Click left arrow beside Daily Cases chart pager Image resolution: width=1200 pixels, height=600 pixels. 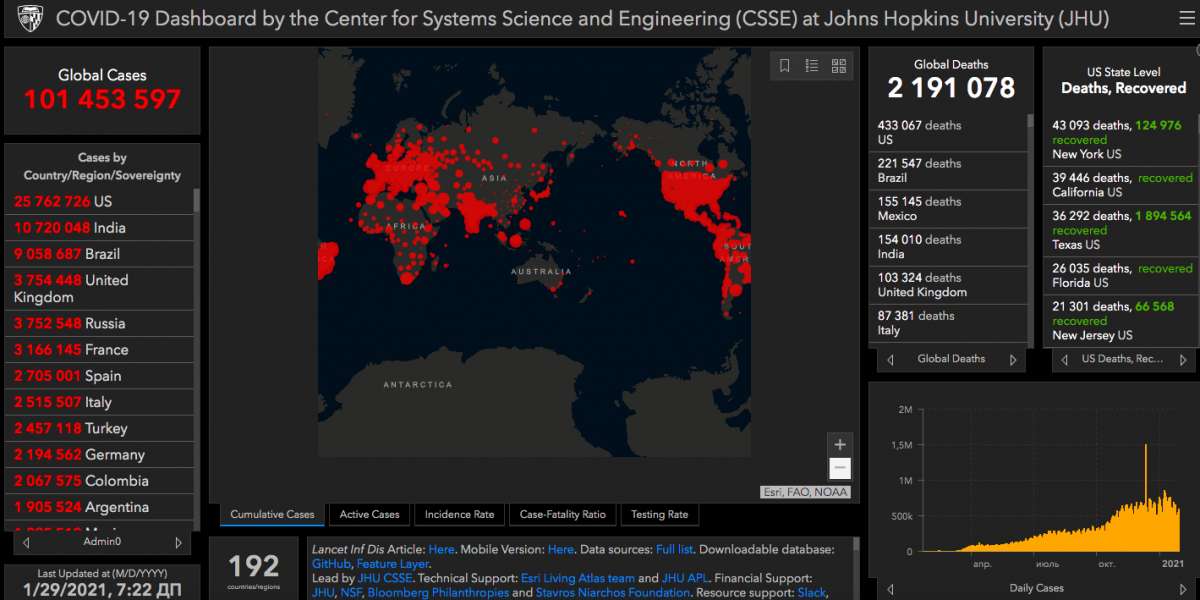tap(889, 588)
